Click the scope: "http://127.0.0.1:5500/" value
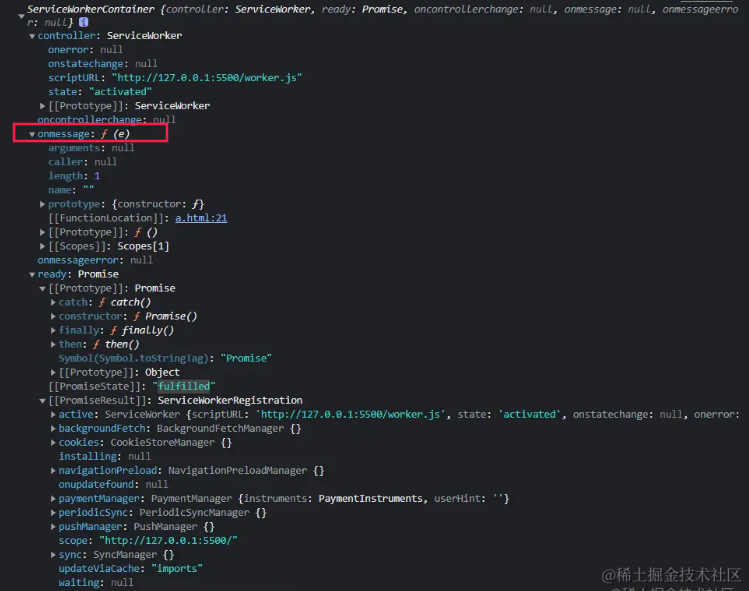 click(x=168, y=540)
